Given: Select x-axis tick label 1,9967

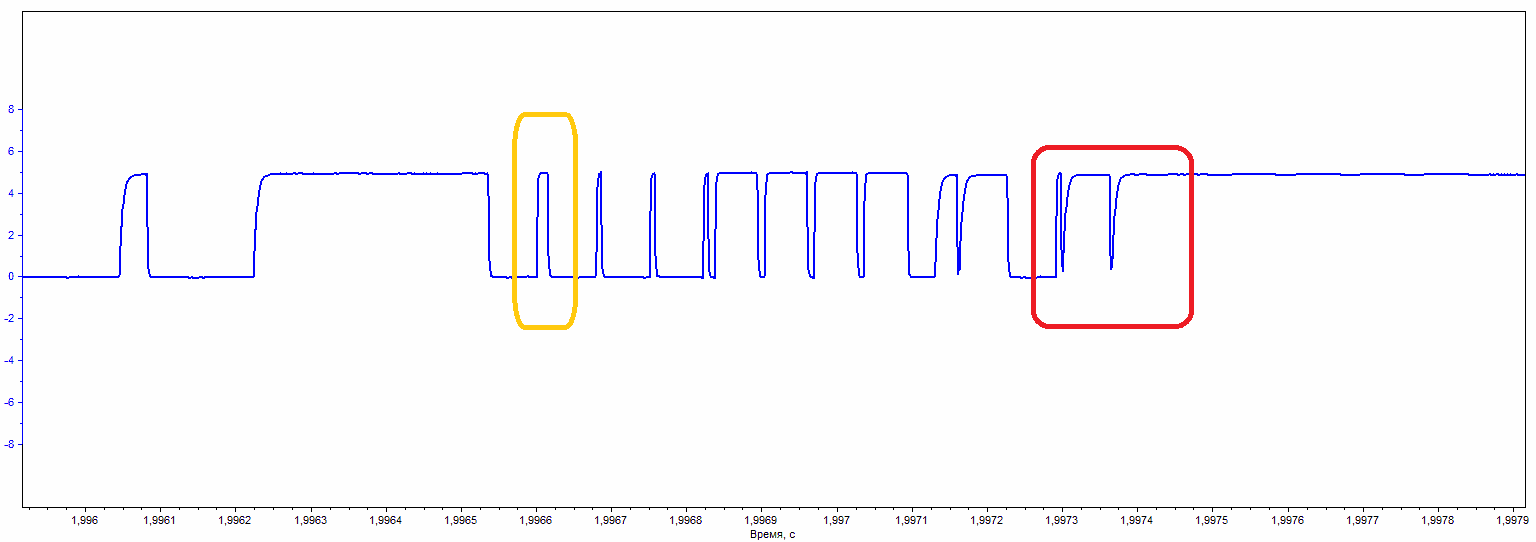Looking at the screenshot, I should (609, 521).
